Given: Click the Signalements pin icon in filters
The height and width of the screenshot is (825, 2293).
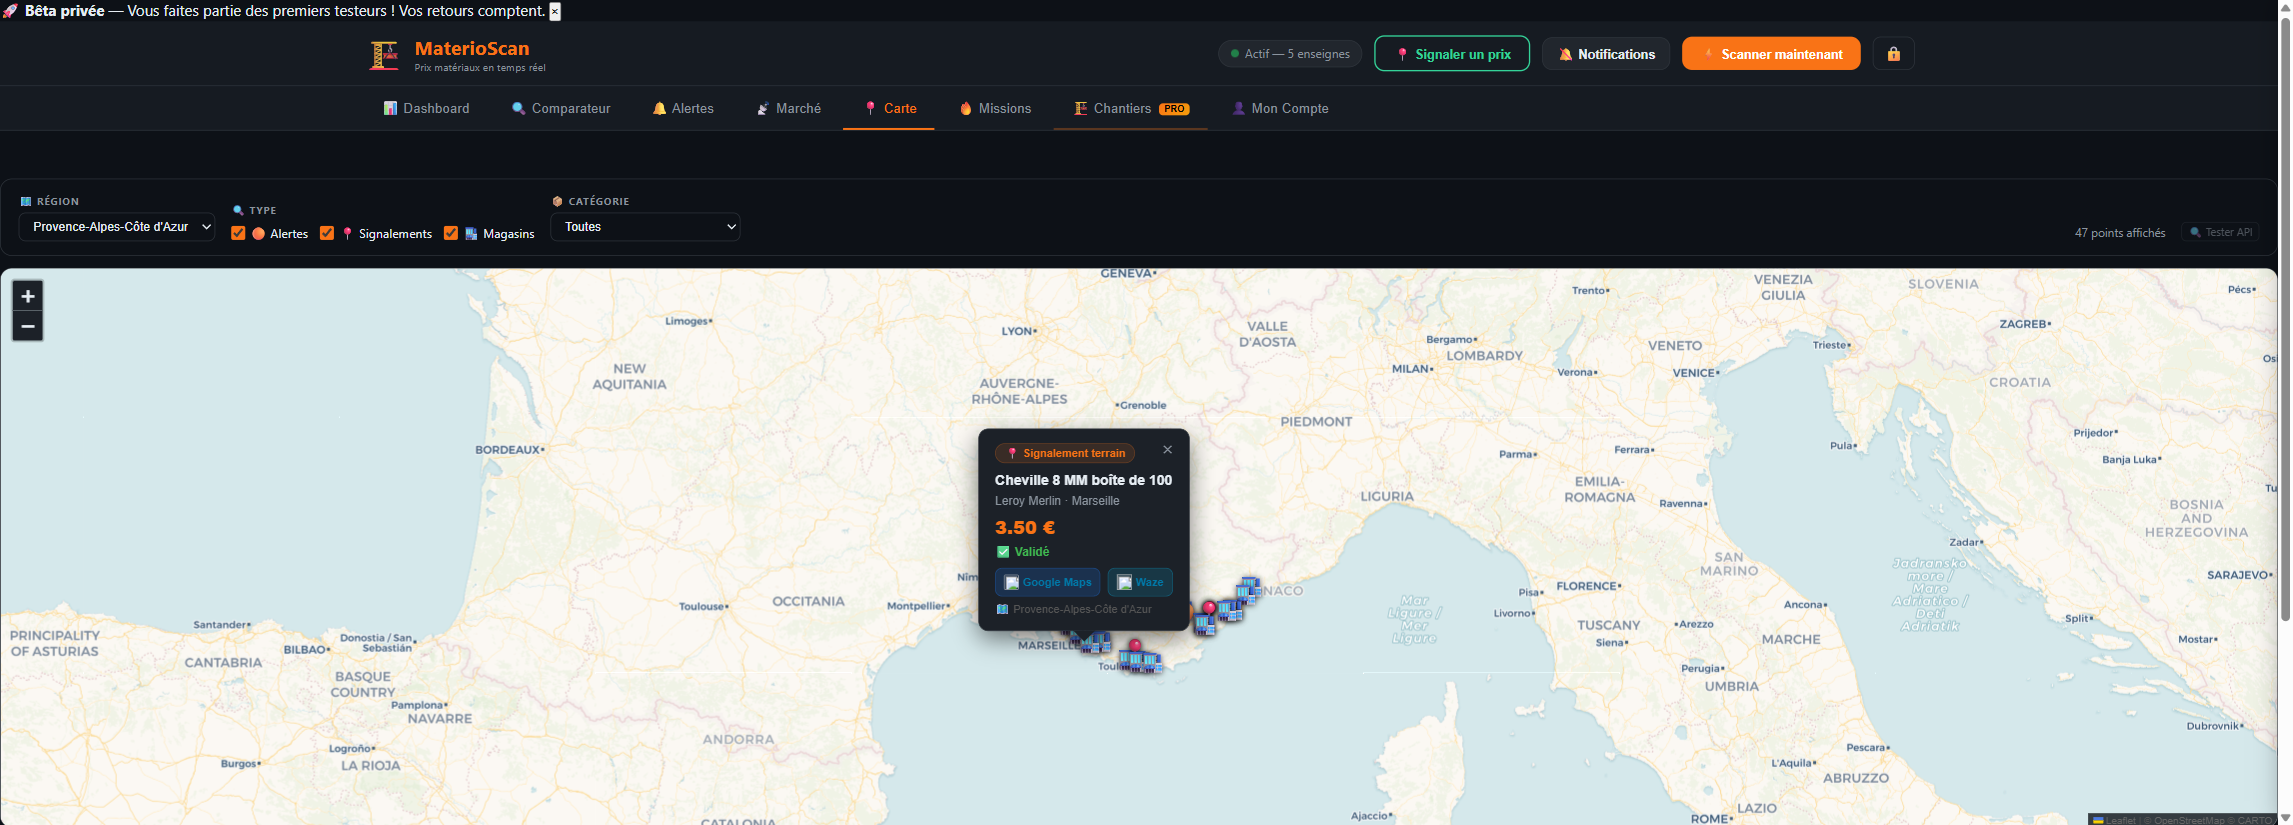Looking at the screenshot, I should coord(347,234).
